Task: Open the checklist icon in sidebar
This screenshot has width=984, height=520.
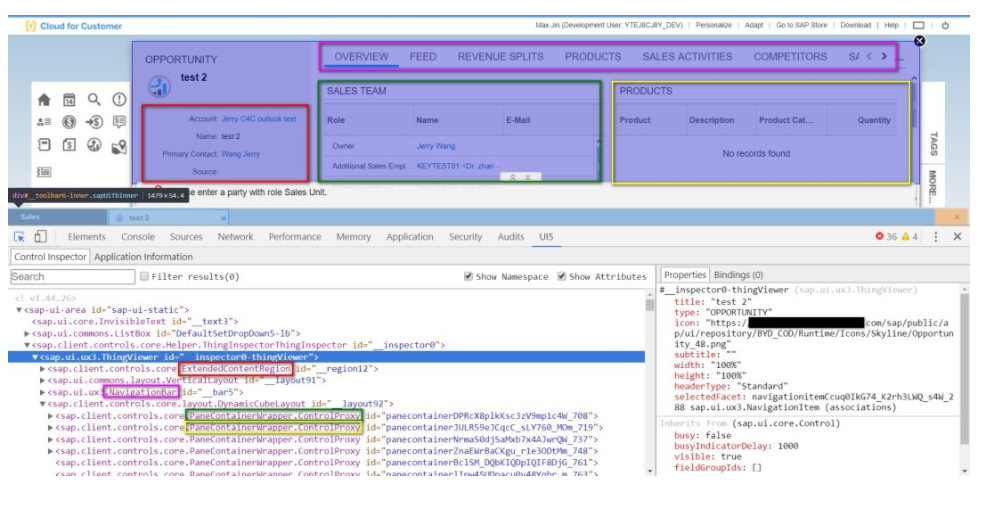Action: [x=44, y=172]
